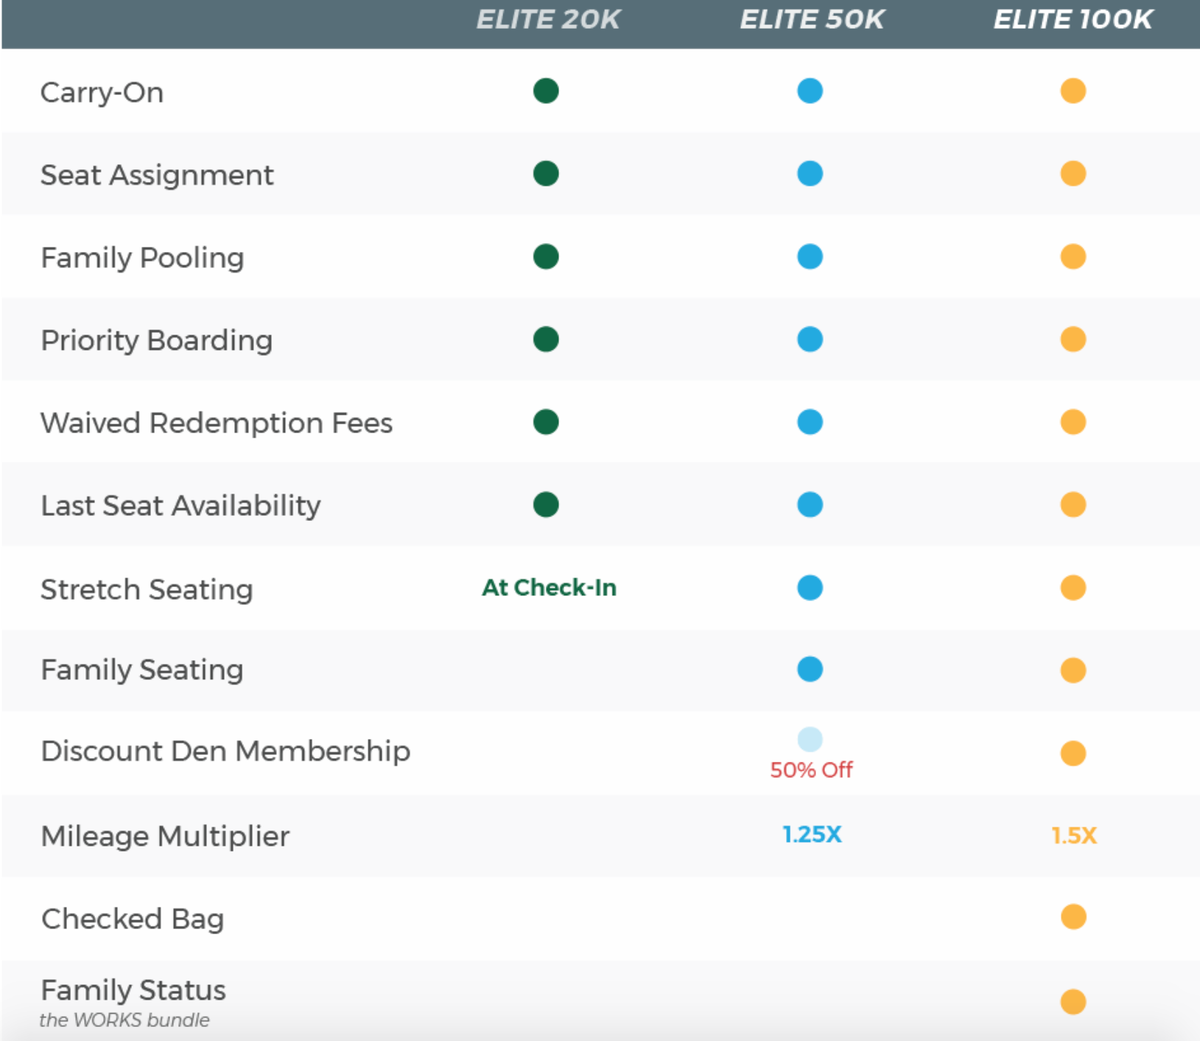Switch to the ELITE 100K column header
This screenshot has height=1041, width=1200.
1072,18
